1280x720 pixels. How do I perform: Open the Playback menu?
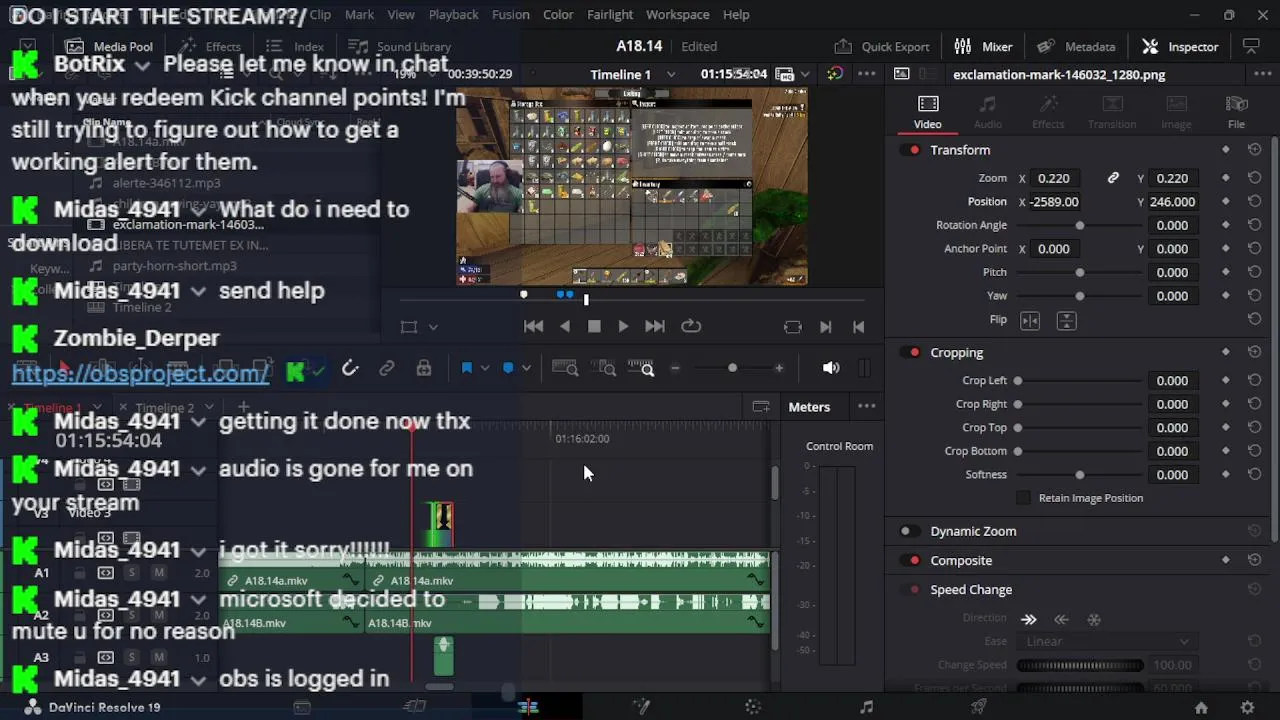pyautogui.click(x=453, y=15)
